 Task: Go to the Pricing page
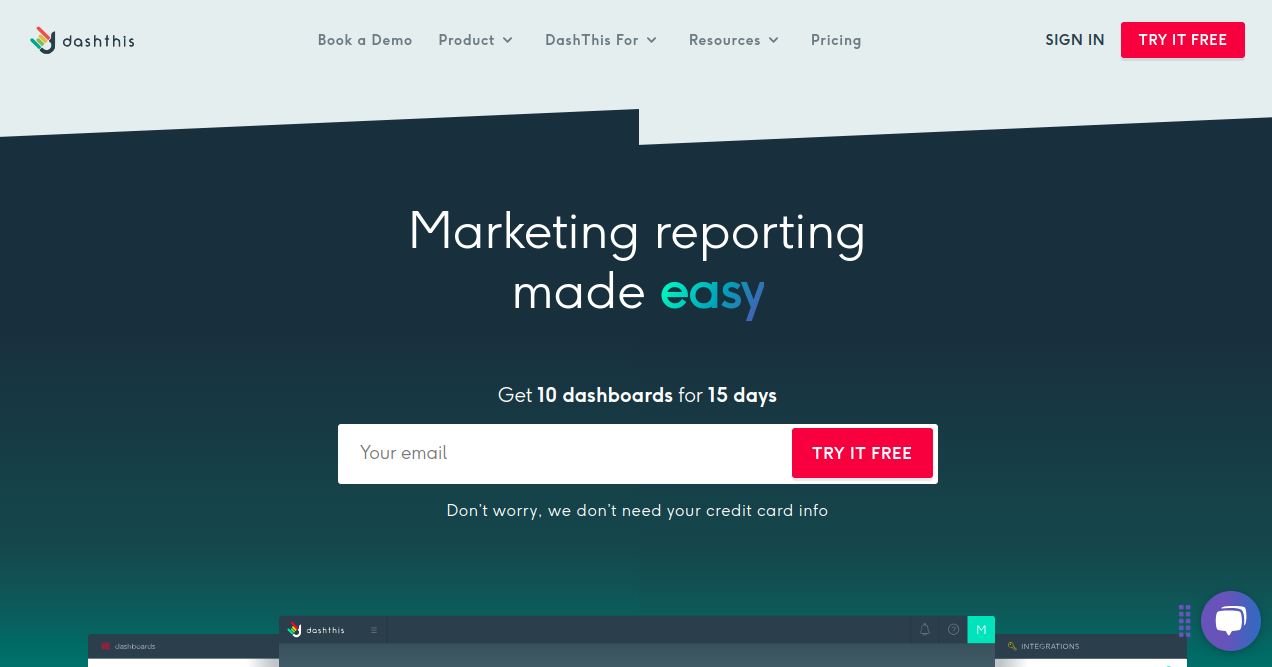(x=836, y=40)
